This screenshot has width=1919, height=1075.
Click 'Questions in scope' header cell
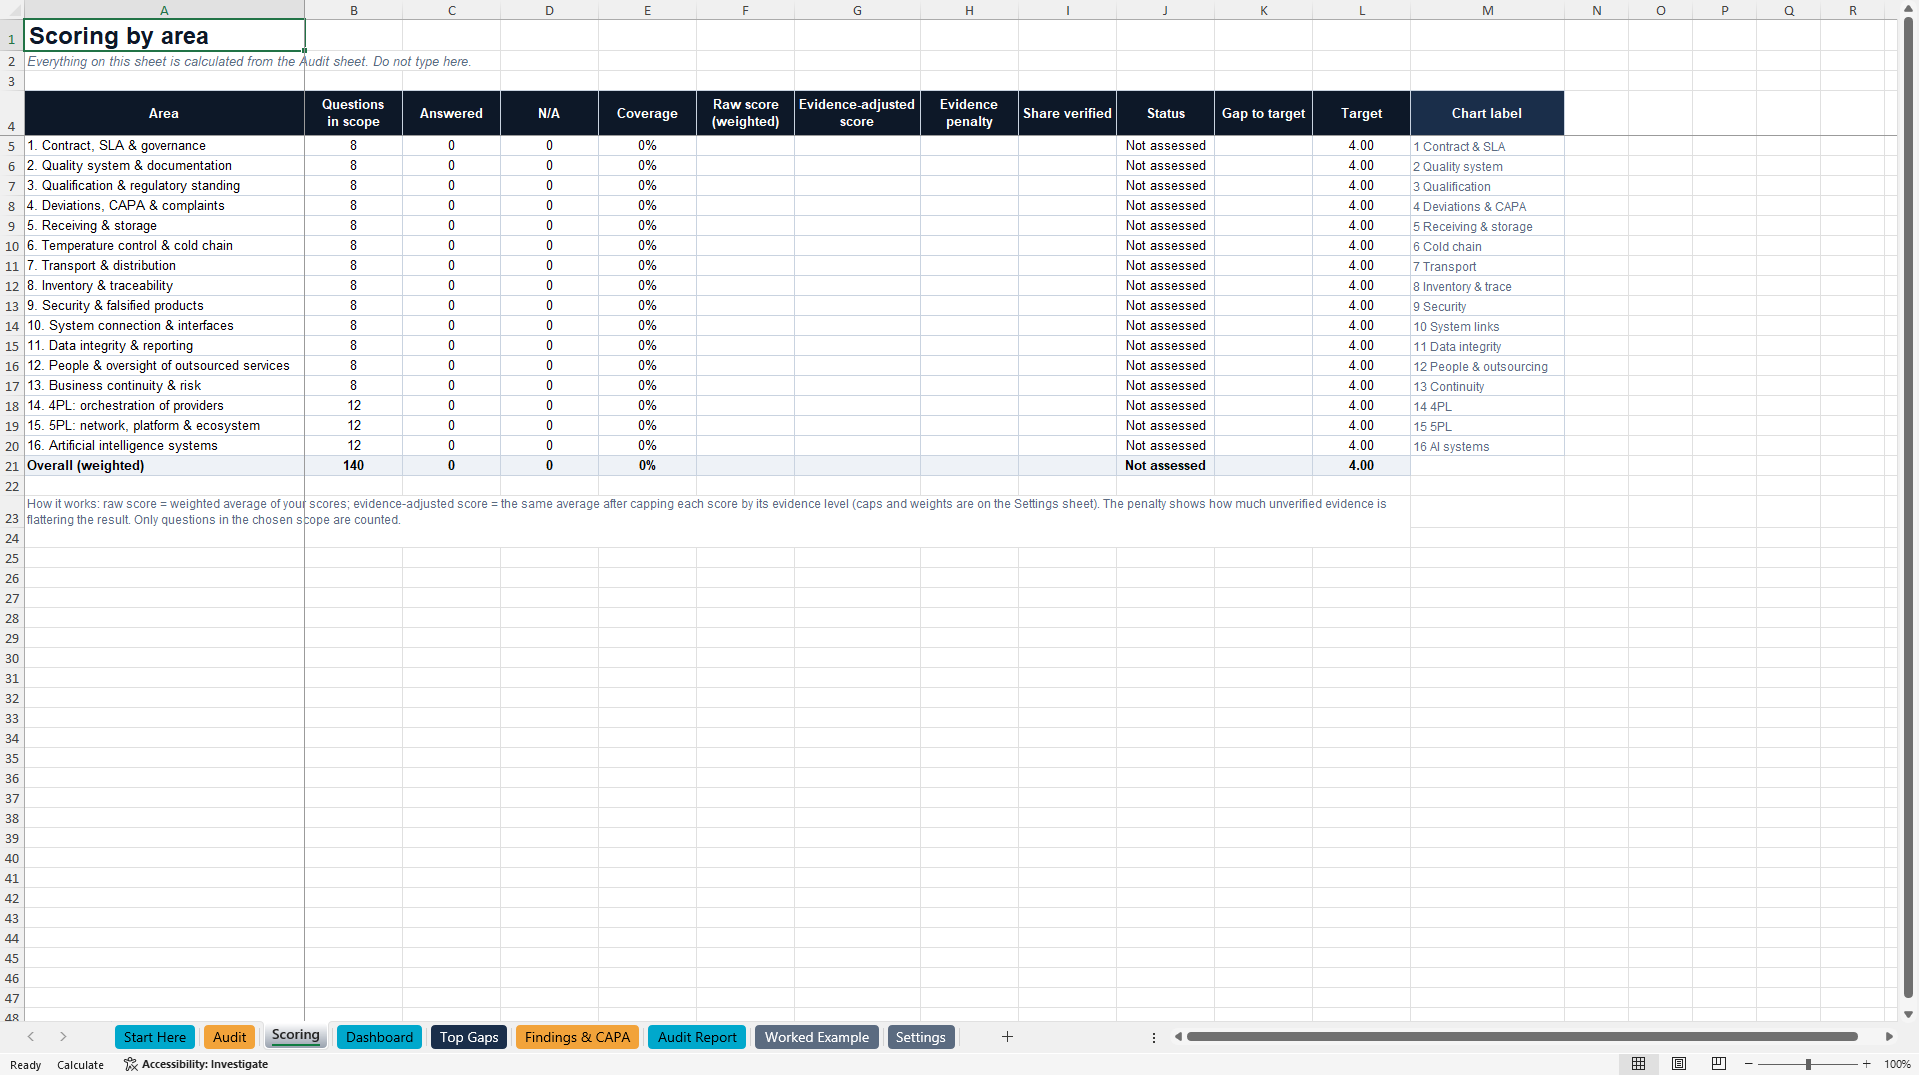pos(353,113)
